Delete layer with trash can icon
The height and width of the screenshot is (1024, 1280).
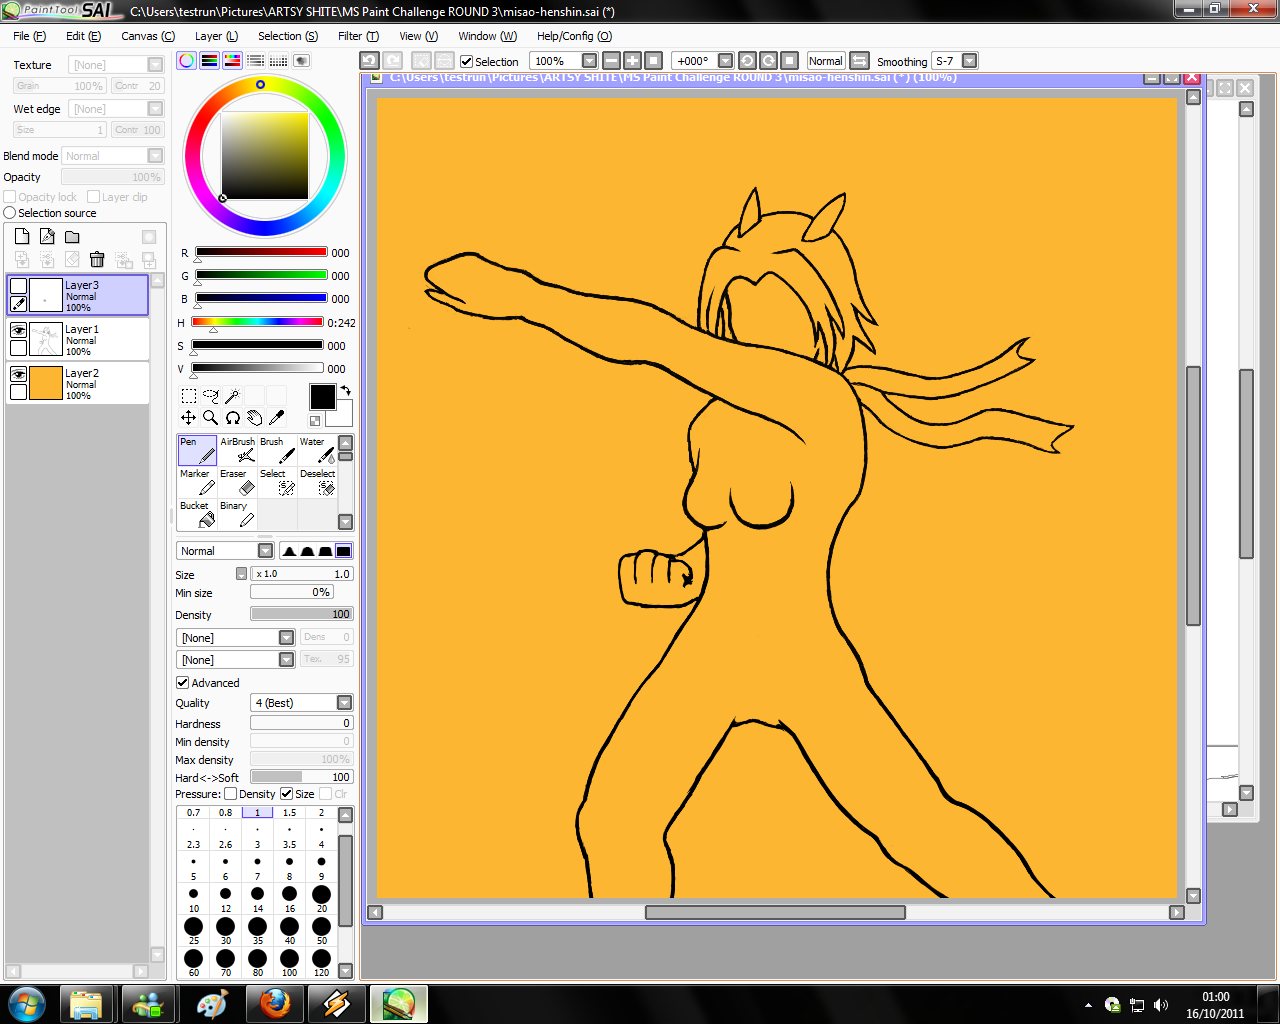point(97,260)
